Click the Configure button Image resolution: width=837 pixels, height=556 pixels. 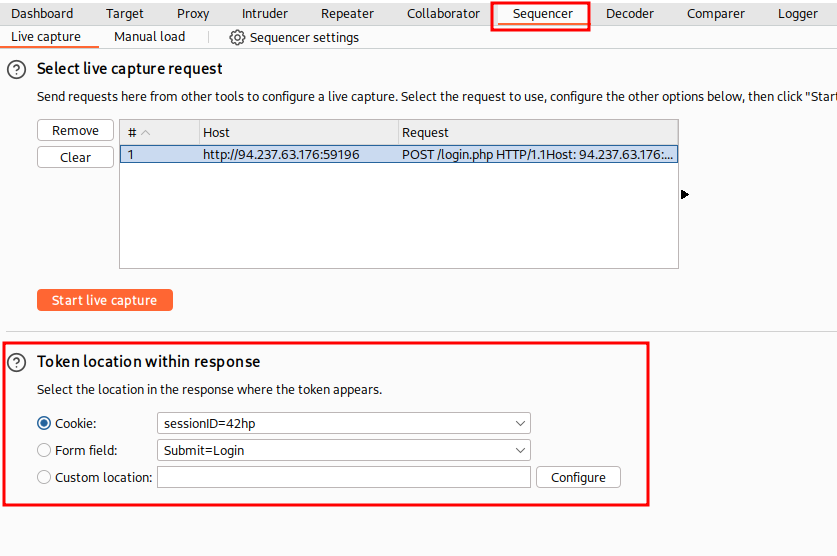tap(578, 478)
